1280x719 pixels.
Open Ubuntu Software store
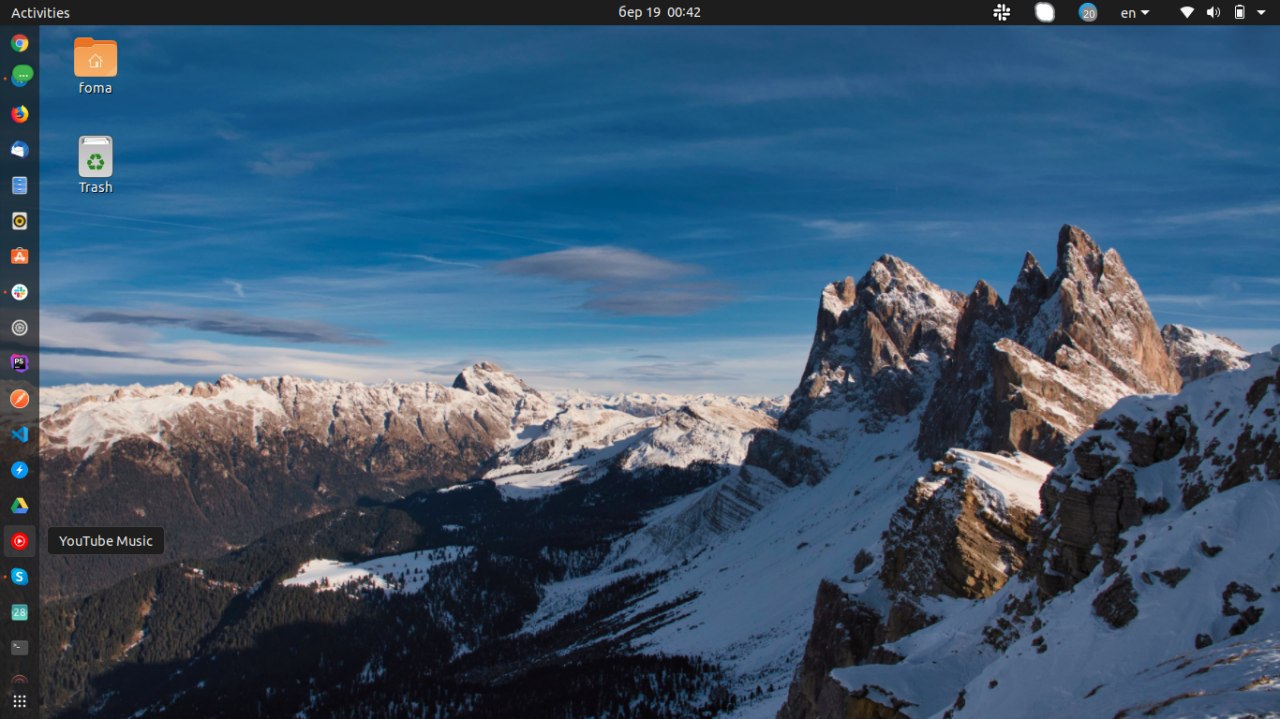19,256
